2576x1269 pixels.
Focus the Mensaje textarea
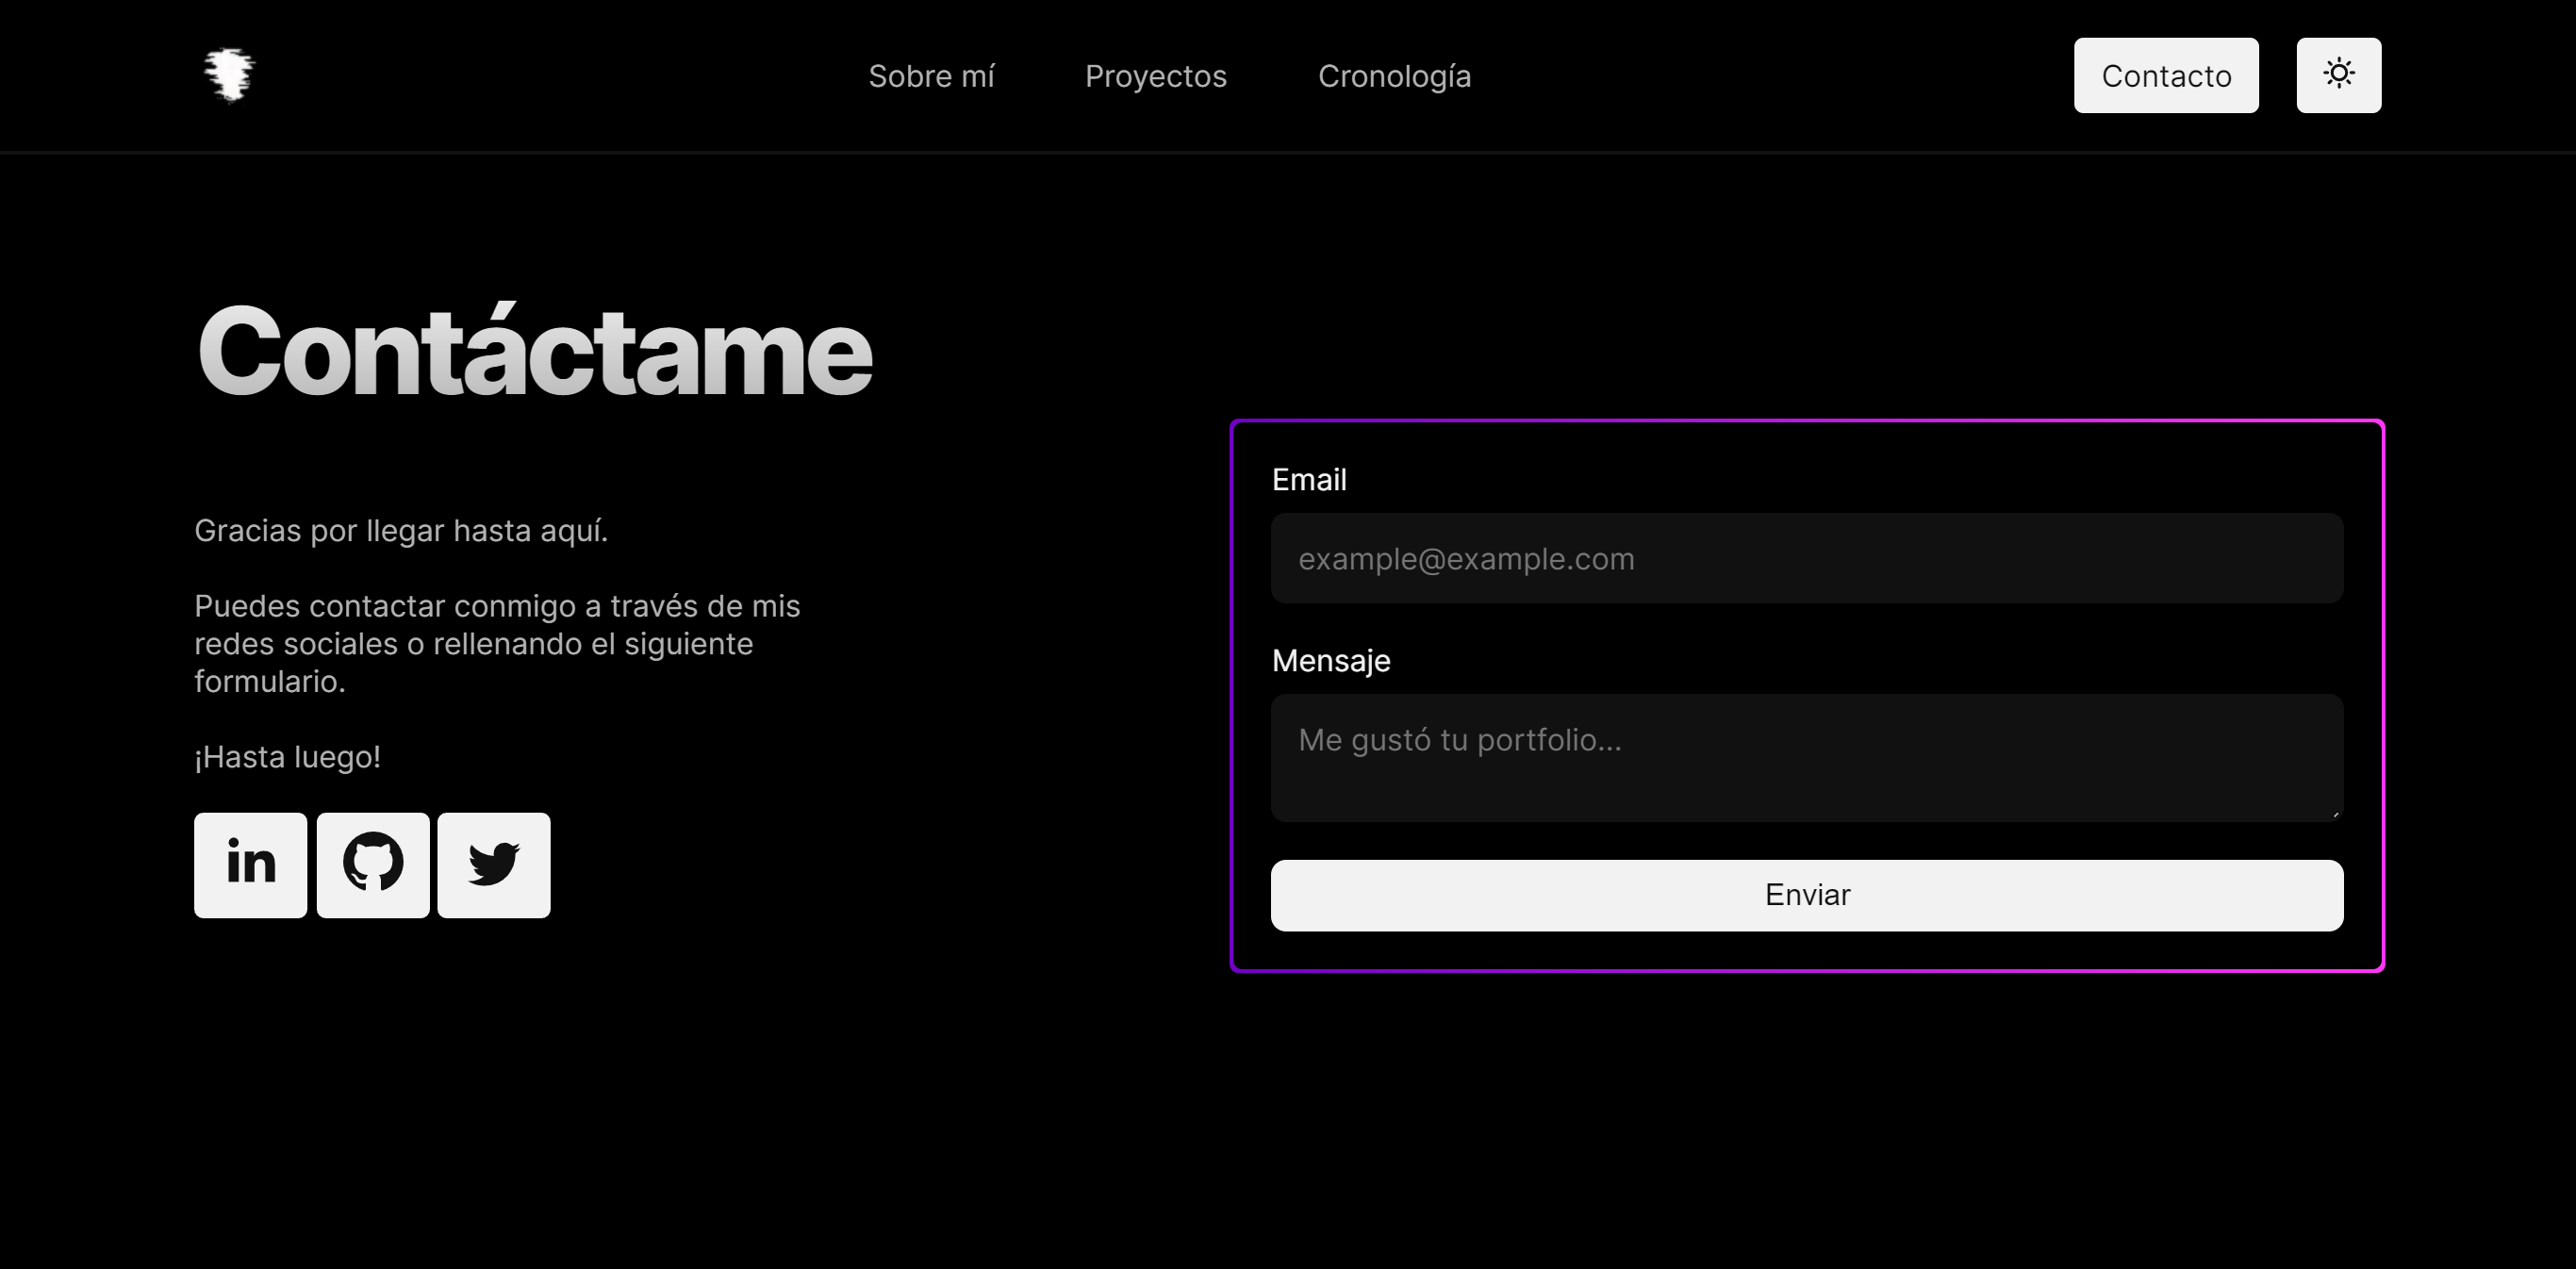tap(1807, 757)
